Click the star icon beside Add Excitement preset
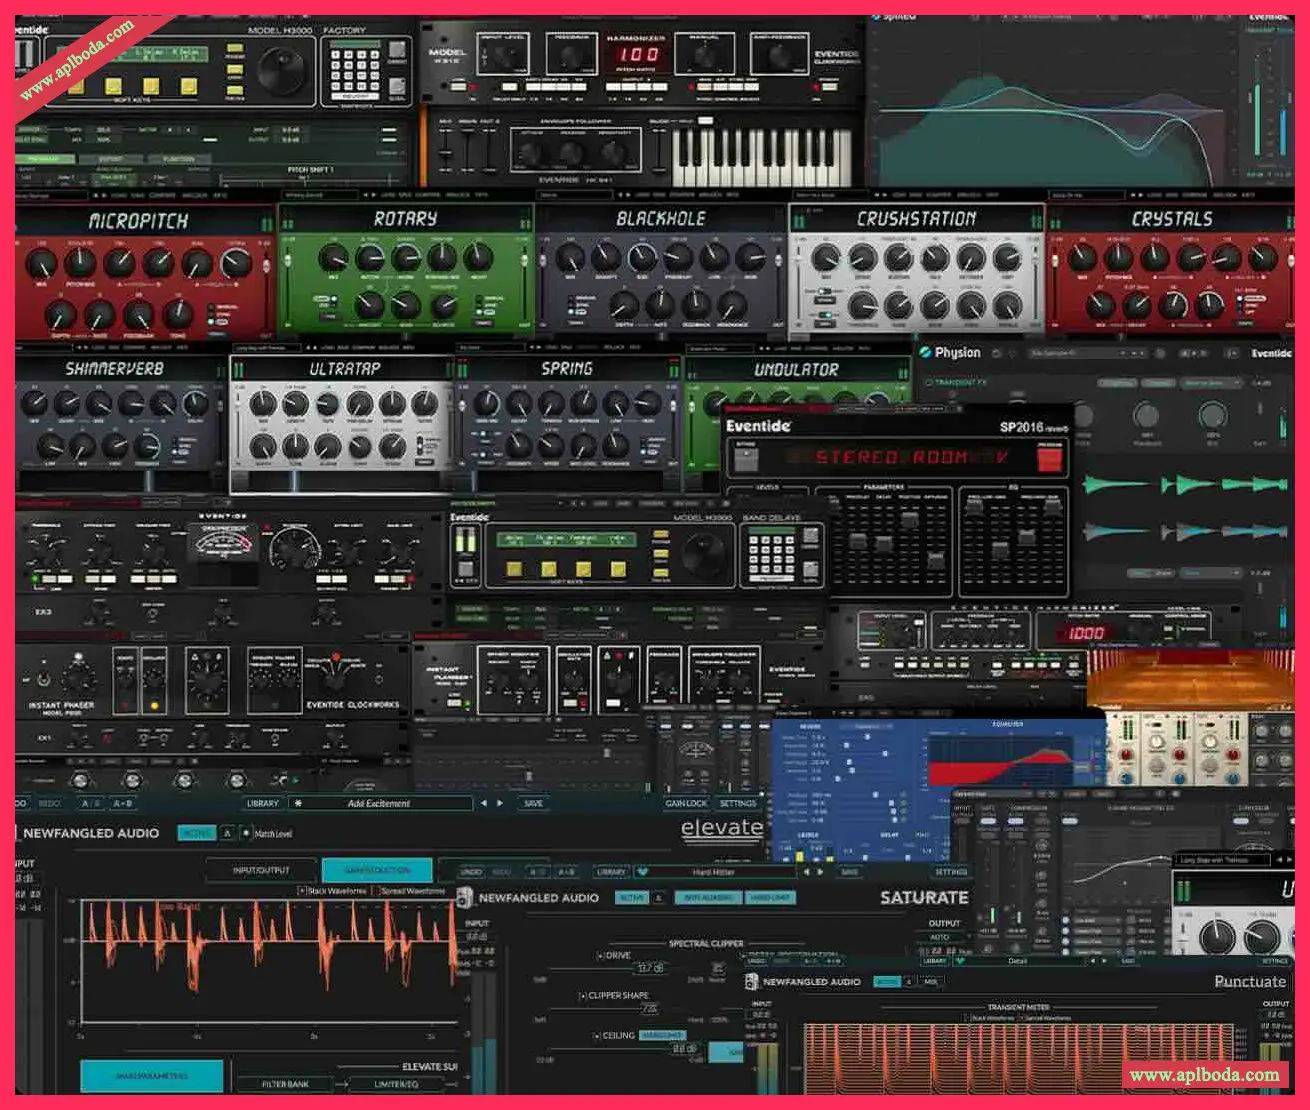The image size is (1310, 1110). coord(298,803)
